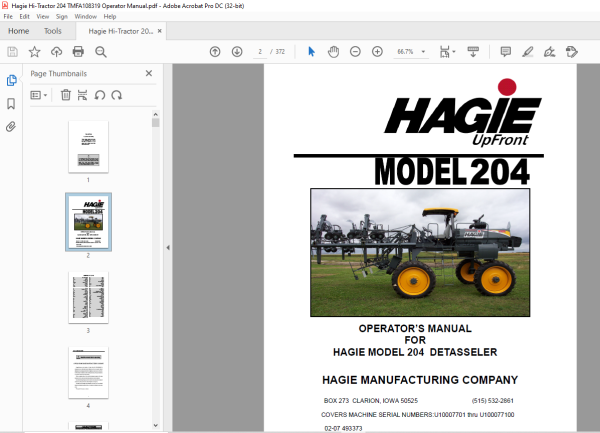Click the (515) 532-2861 phone number

pos(492,400)
